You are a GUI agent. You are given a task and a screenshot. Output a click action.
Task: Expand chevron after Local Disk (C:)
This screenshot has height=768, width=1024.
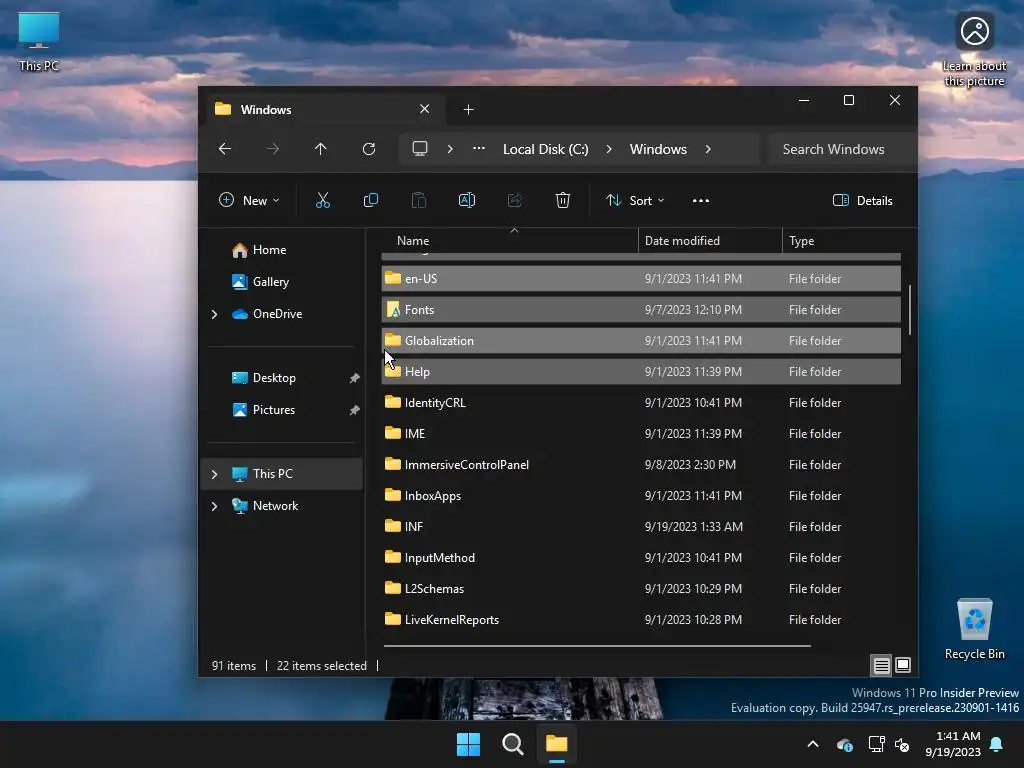(x=609, y=149)
